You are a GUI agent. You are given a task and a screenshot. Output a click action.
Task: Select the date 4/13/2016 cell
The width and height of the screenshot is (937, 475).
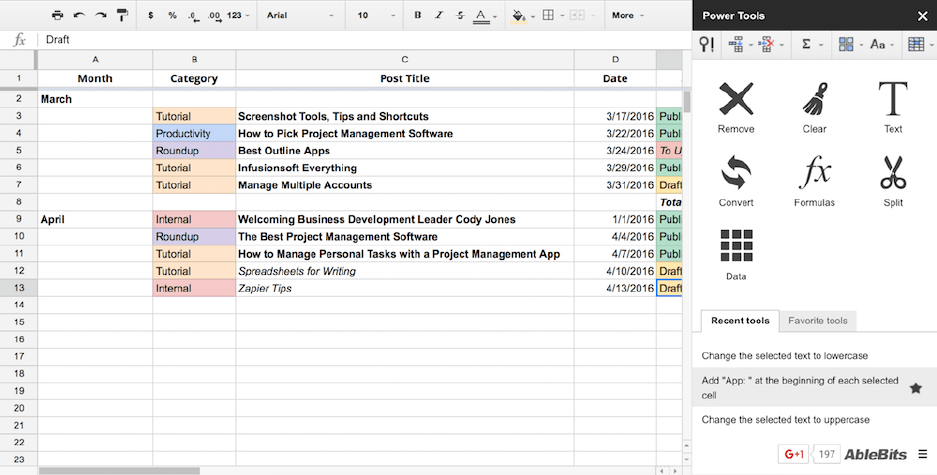(x=615, y=288)
